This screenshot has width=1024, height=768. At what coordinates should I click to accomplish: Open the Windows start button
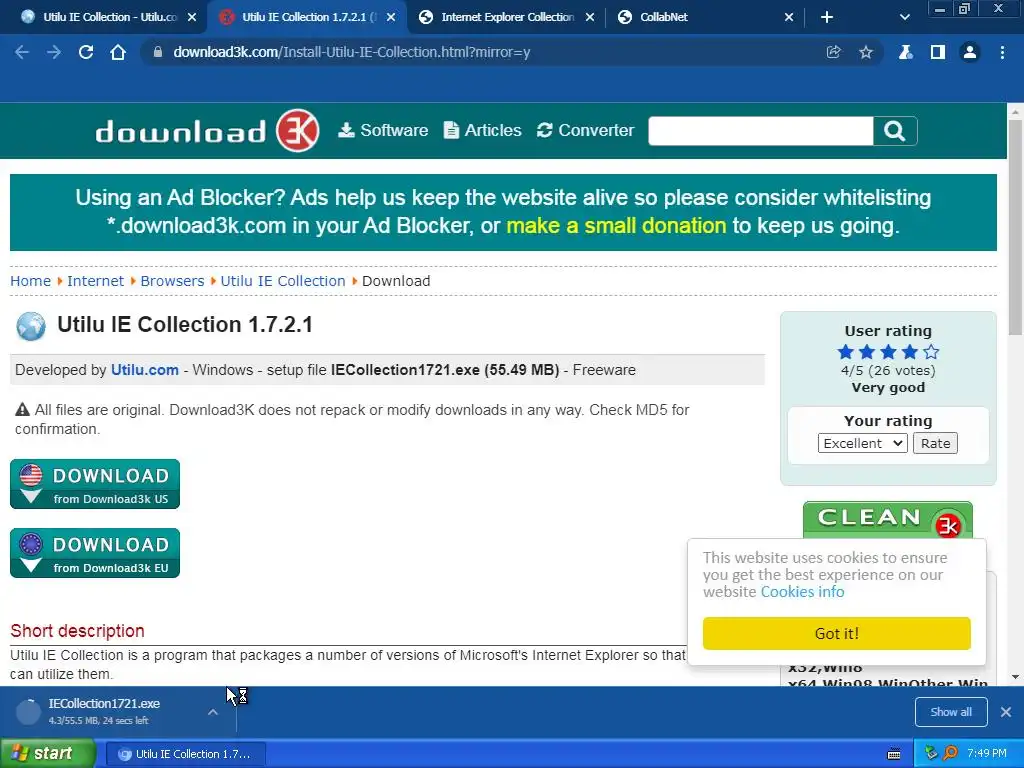48,754
